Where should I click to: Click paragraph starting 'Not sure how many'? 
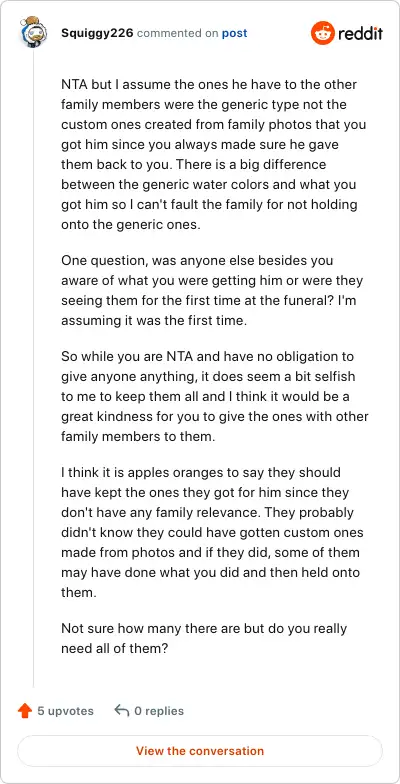click(x=204, y=638)
